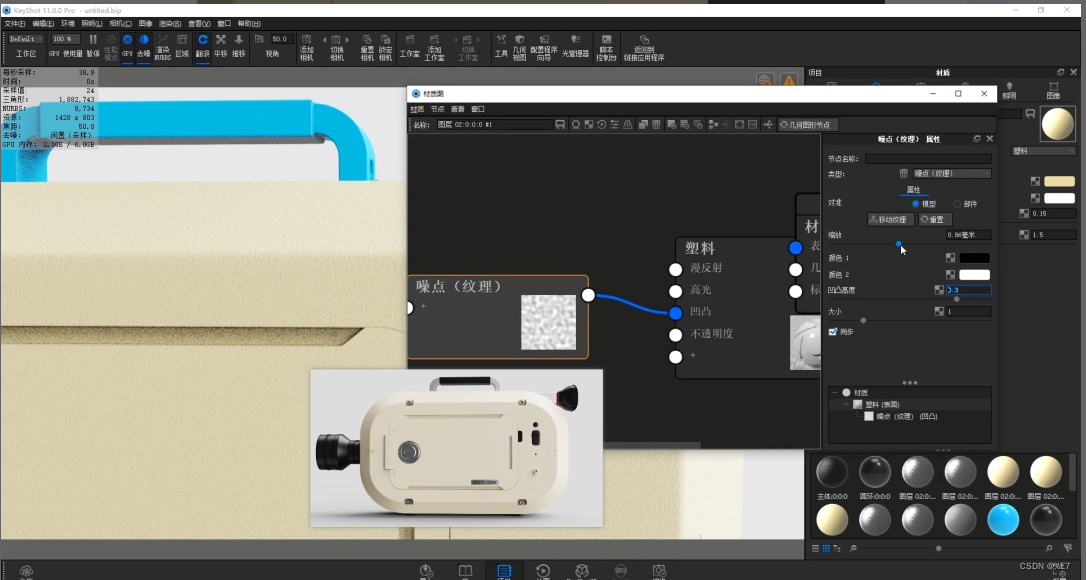Open the Light Manager (光管理器)
The height and width of the screenshot is (580, 1086).
[575, 46]
